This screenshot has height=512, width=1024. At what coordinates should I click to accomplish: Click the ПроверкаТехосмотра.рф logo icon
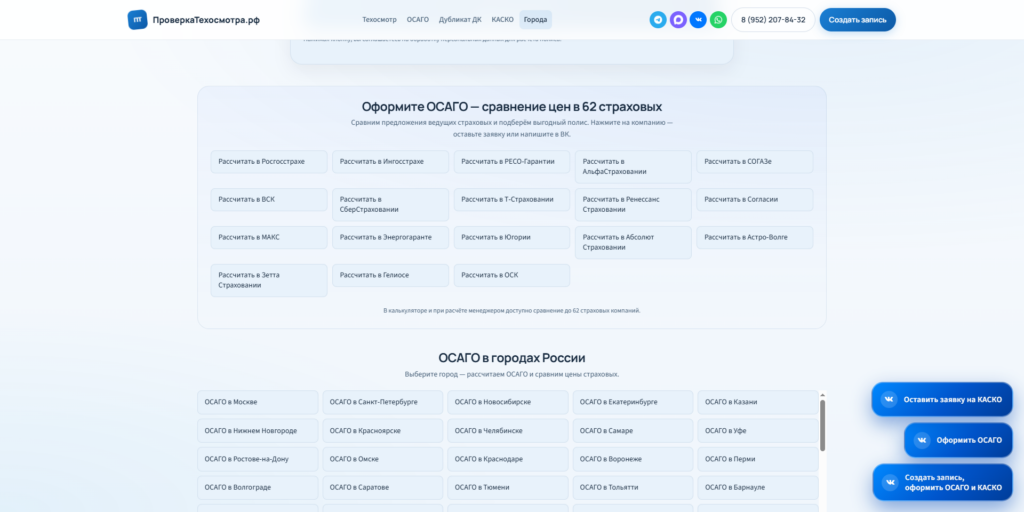137,20
